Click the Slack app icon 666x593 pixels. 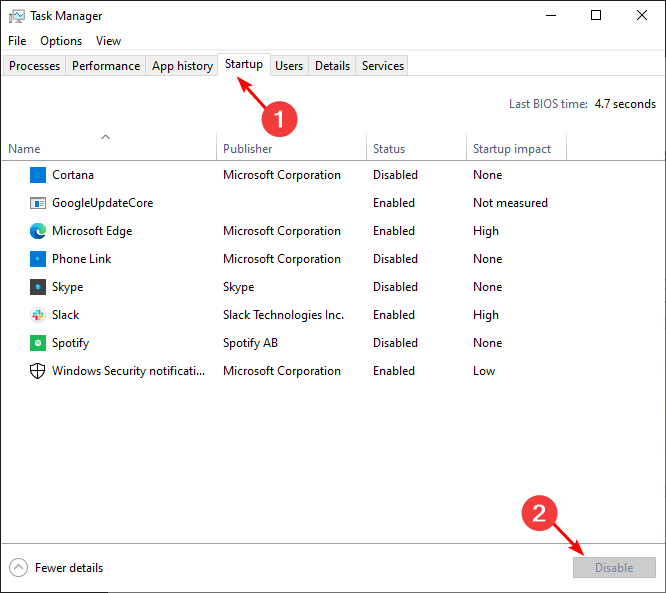pos(38,315)
